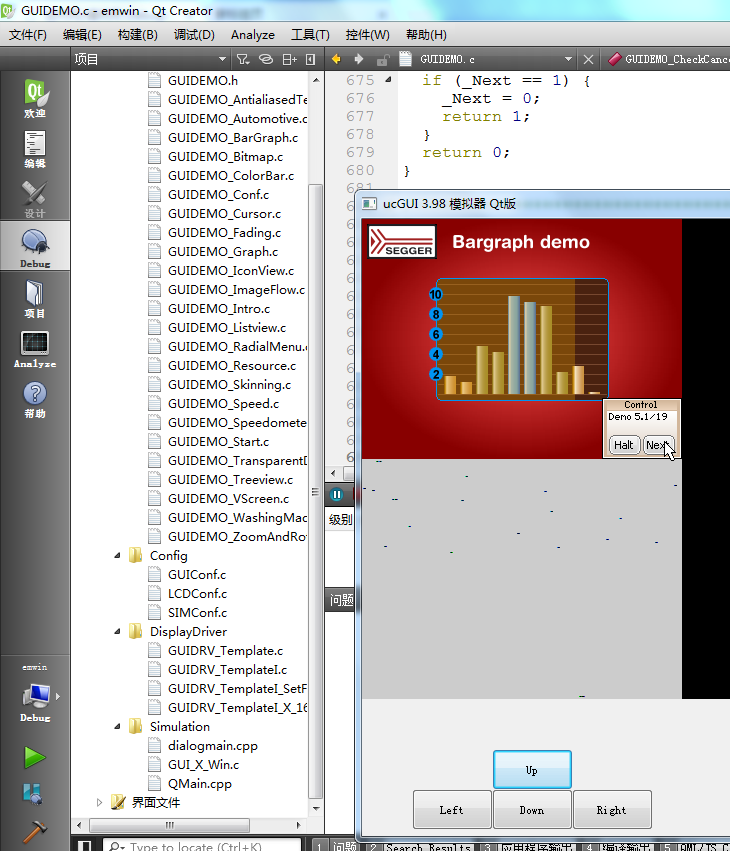Click the green Run button
Image resolution: width=730 pixels, height=851 pixels.
pos(35,757)
